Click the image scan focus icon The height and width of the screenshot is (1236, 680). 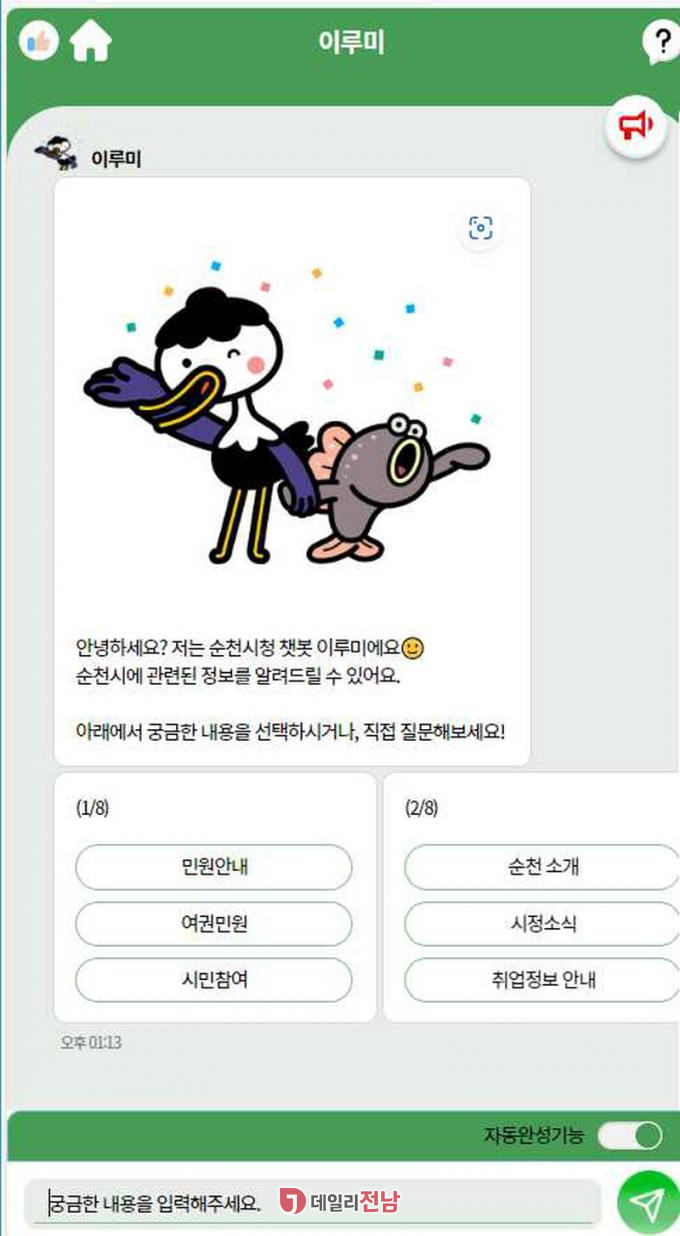tap(481, 229)
